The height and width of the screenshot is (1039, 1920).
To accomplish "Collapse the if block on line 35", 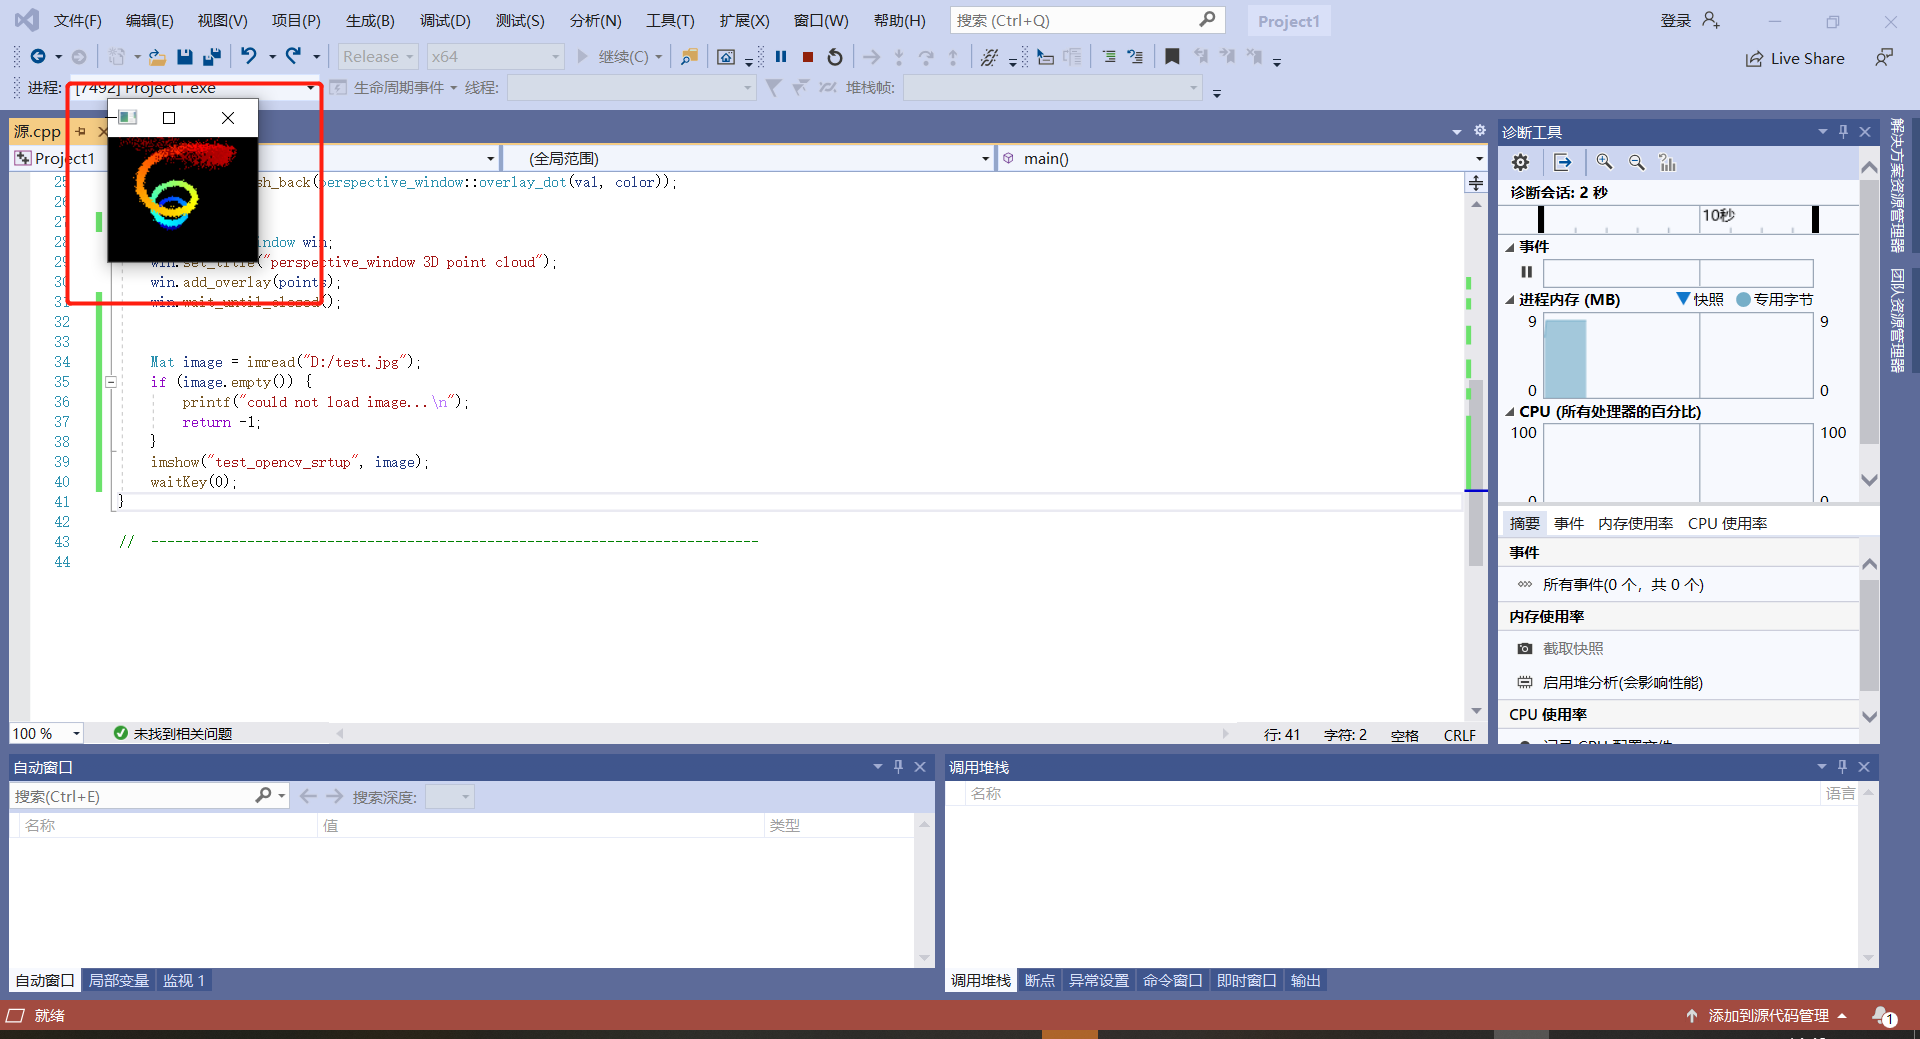I will [x=110, y=382].
